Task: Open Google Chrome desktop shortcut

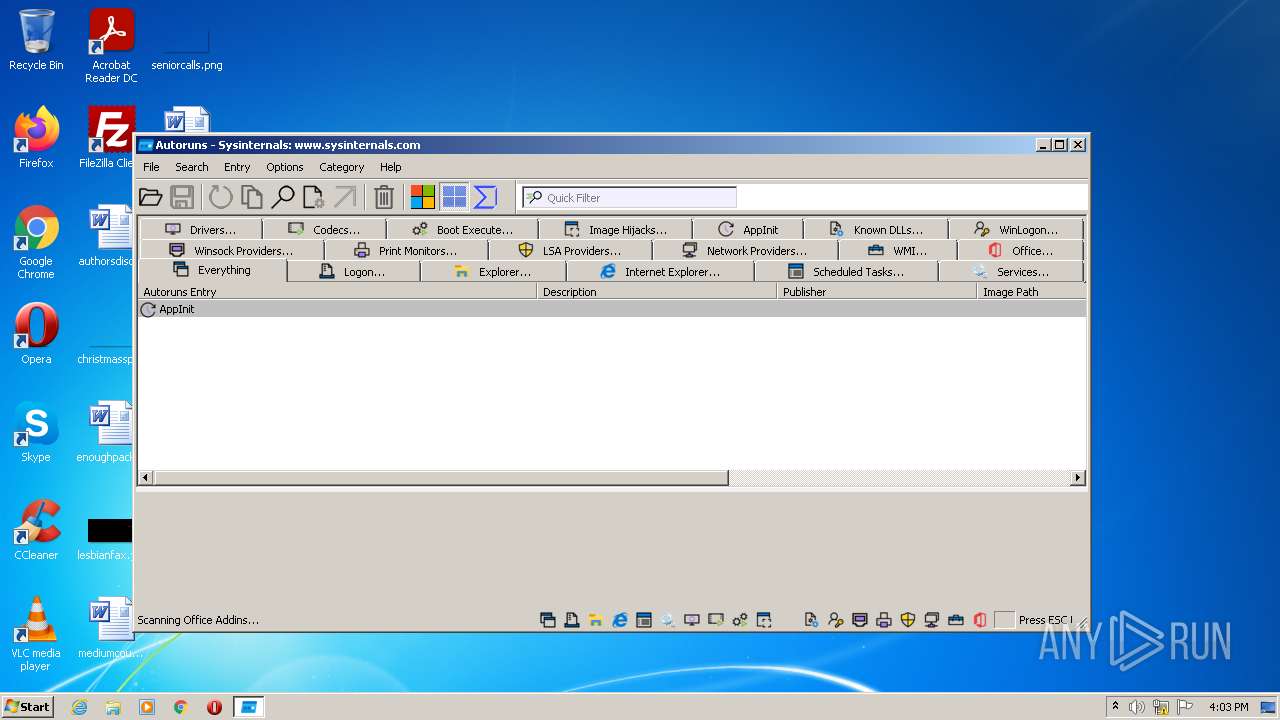Action: (36, 242)
